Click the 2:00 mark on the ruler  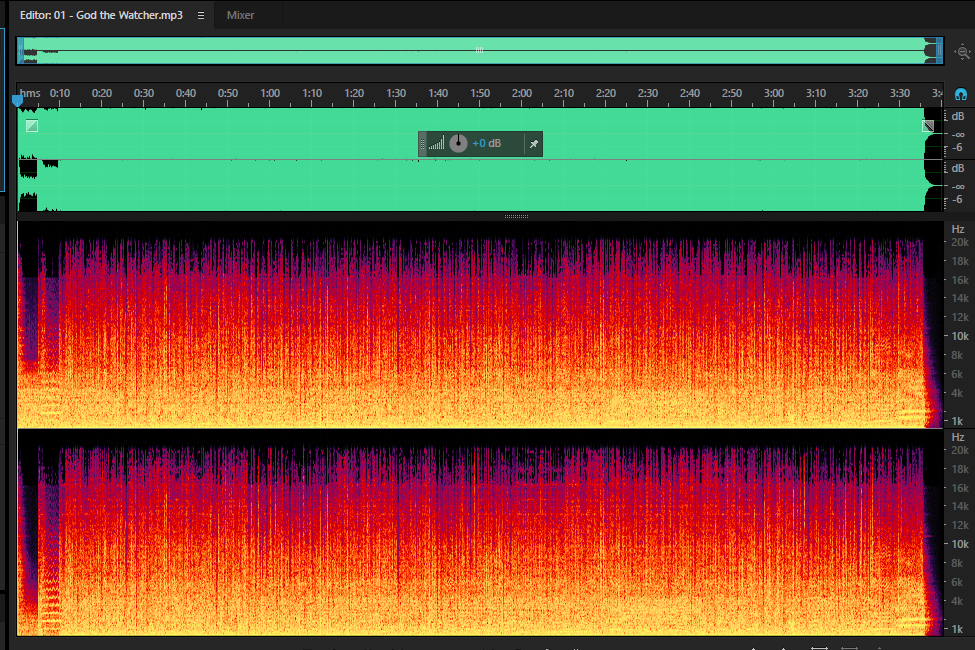(x=522, y=93)
